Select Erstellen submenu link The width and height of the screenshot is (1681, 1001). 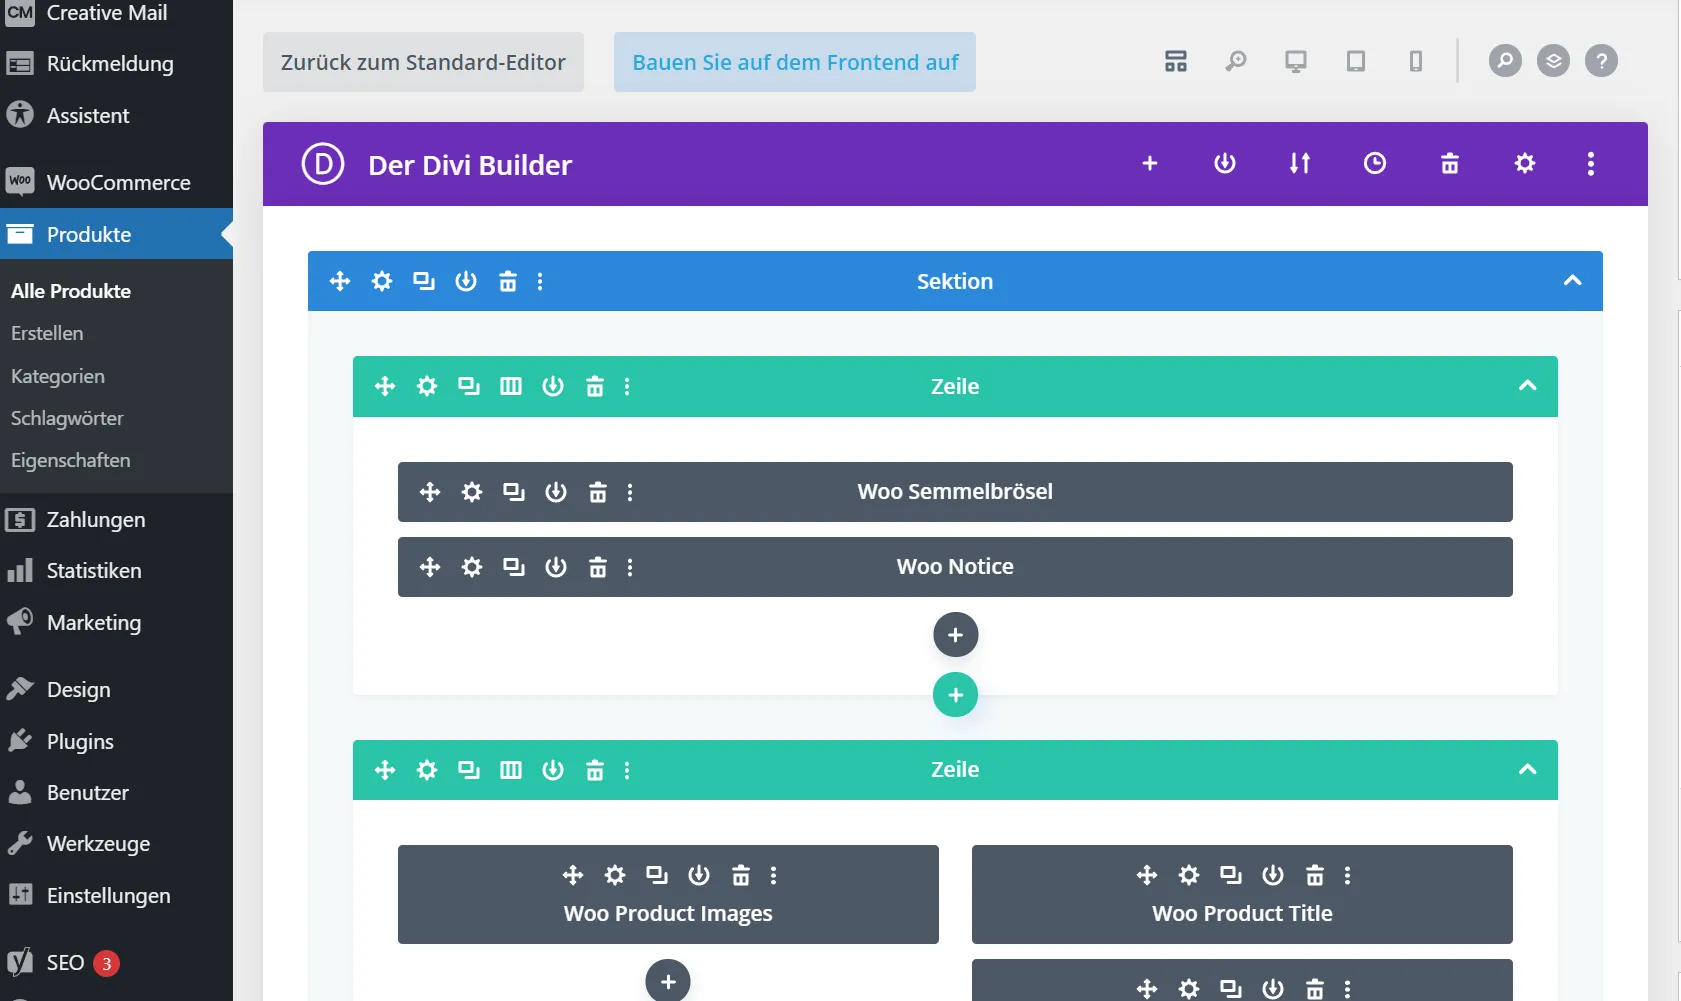47,333
